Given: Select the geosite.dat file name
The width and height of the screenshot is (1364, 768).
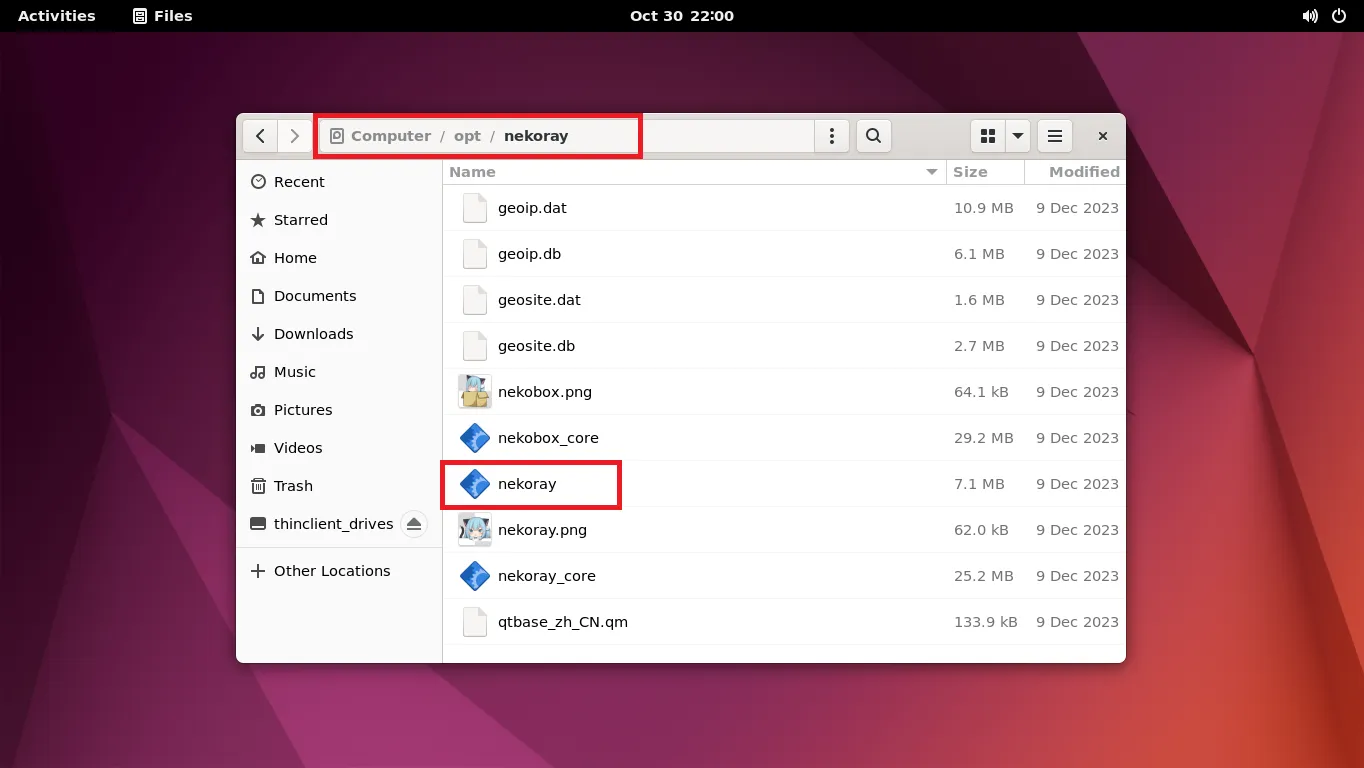Looking at the screenshot, I should coord(539,300).
